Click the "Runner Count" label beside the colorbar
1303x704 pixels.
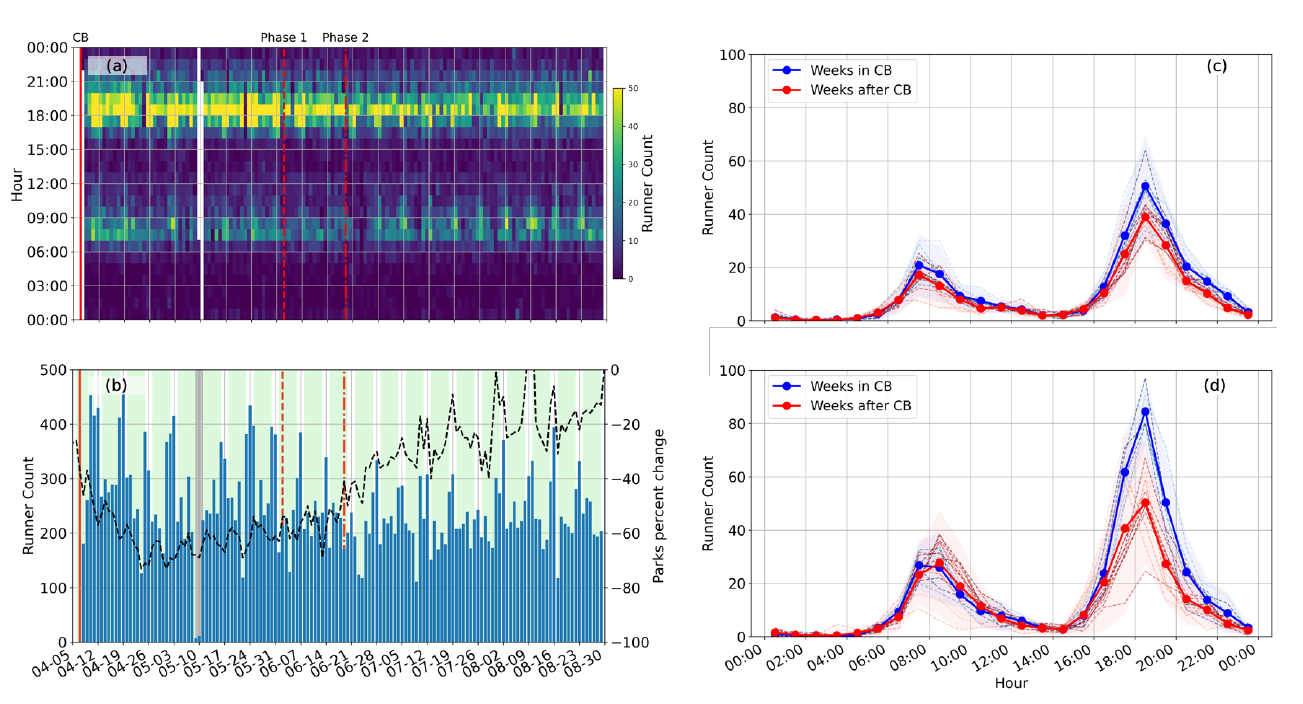tap(648, 184)
